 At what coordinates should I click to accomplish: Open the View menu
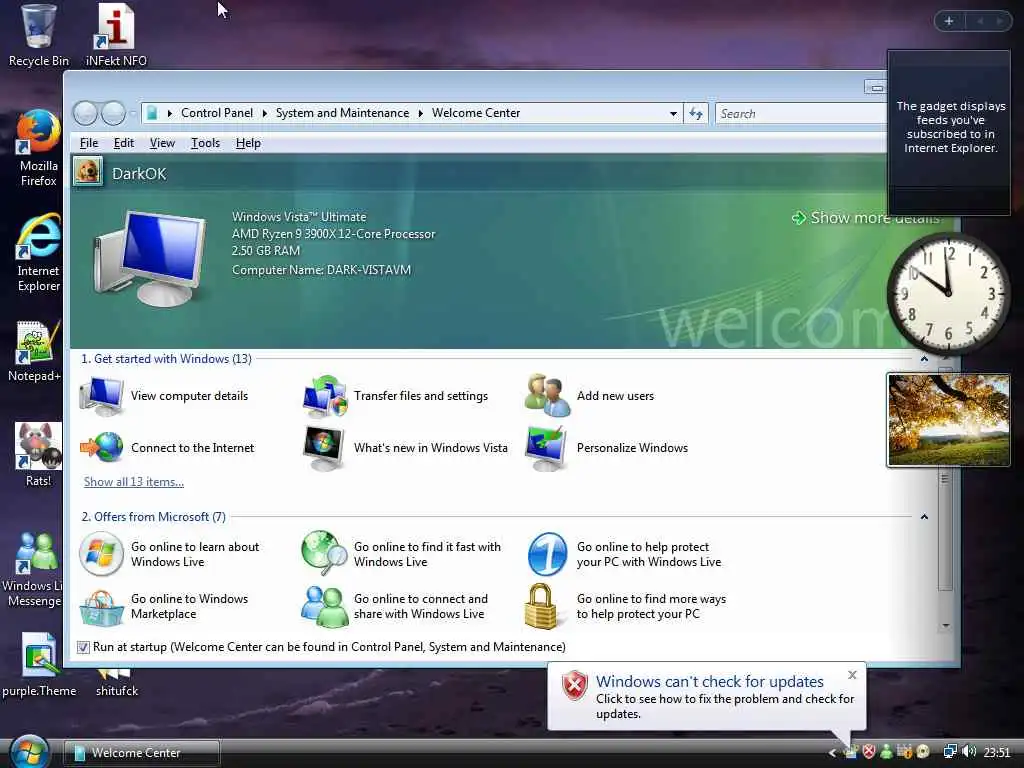(x=162, y=143)
